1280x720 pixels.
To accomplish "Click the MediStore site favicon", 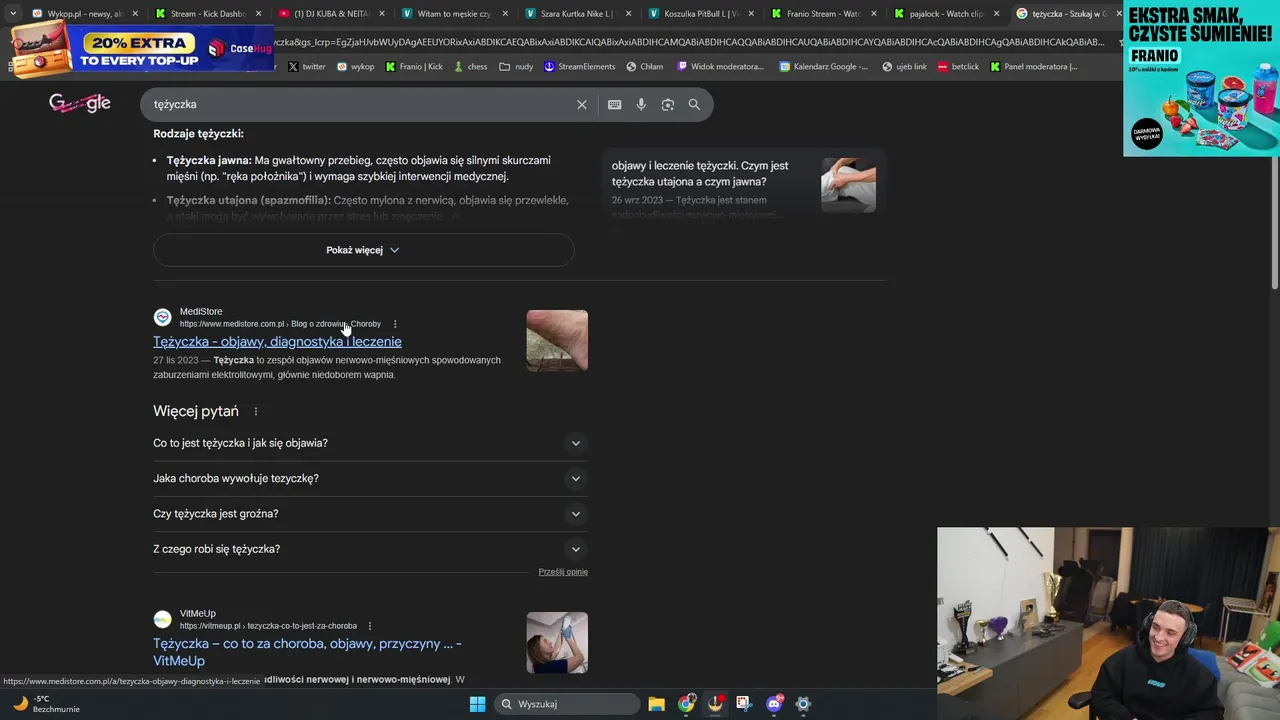I will [x=162, y=317].
